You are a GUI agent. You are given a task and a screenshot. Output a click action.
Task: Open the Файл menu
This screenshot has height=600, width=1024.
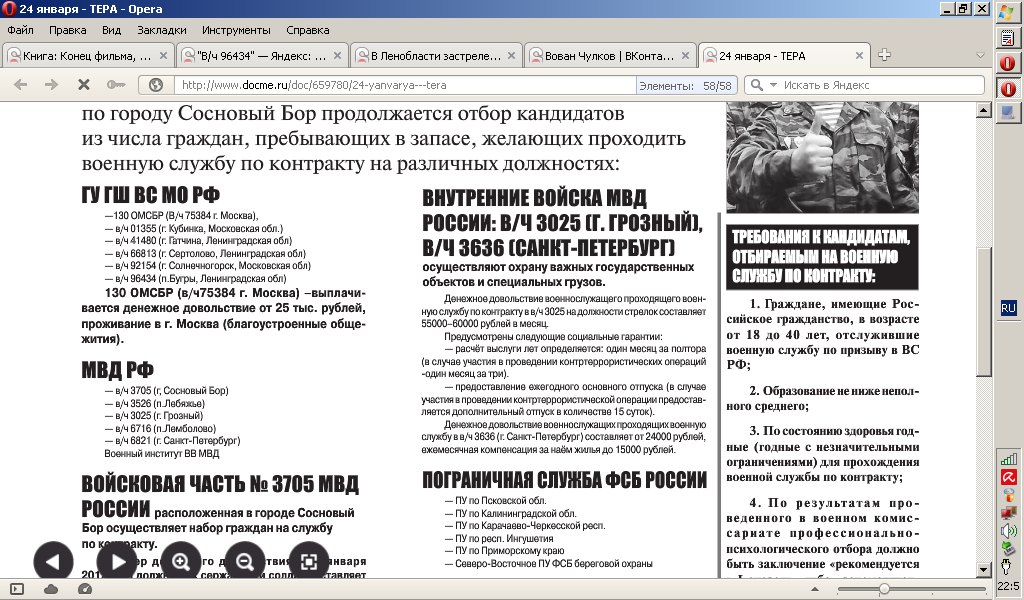[20, 30]
